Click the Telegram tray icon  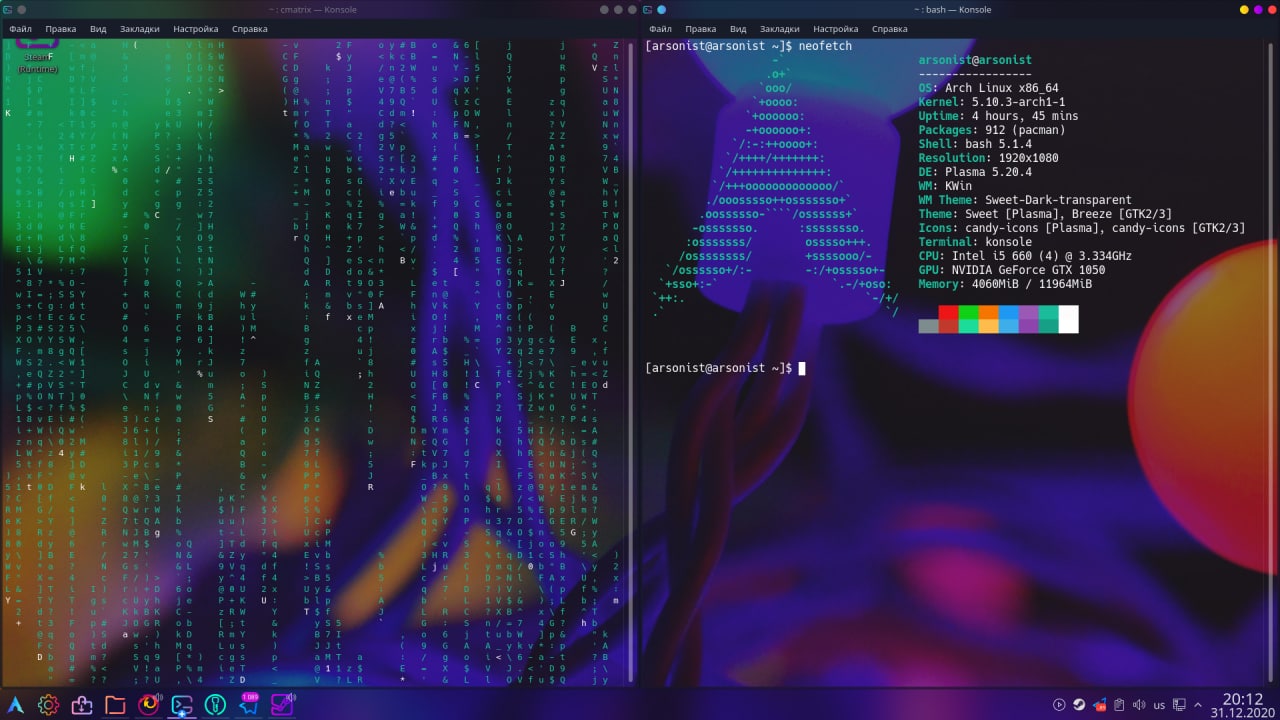pyautogui.click(x=1100, y=705)
